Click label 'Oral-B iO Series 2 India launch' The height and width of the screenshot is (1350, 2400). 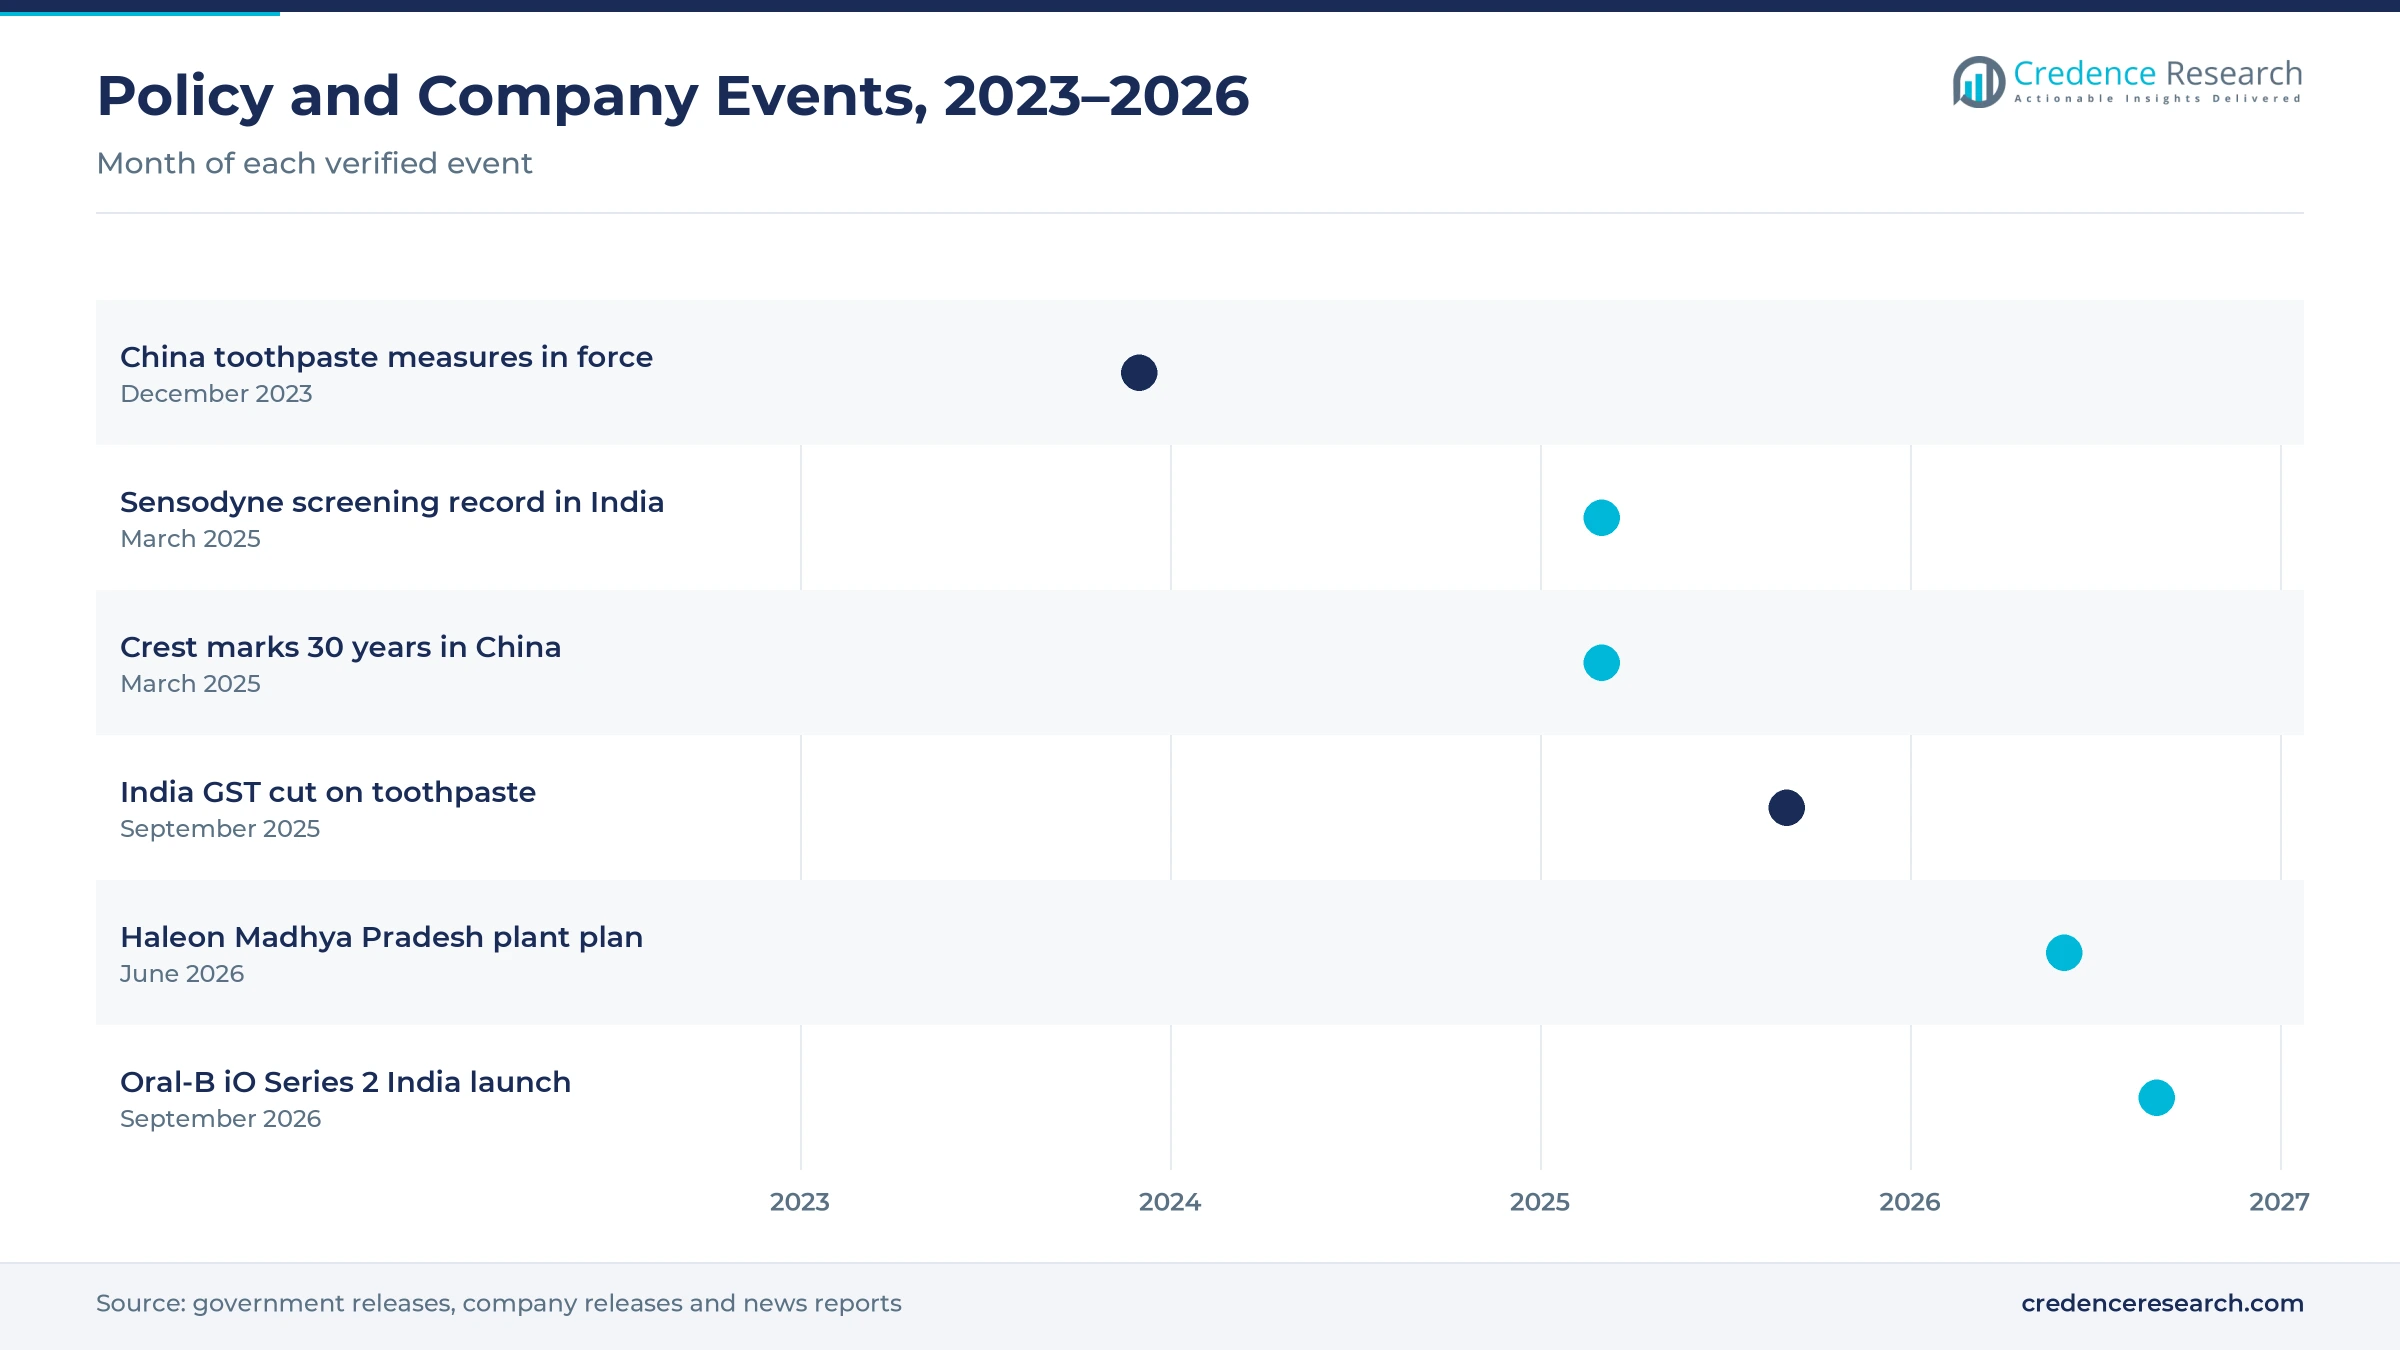click(345, 1082)
